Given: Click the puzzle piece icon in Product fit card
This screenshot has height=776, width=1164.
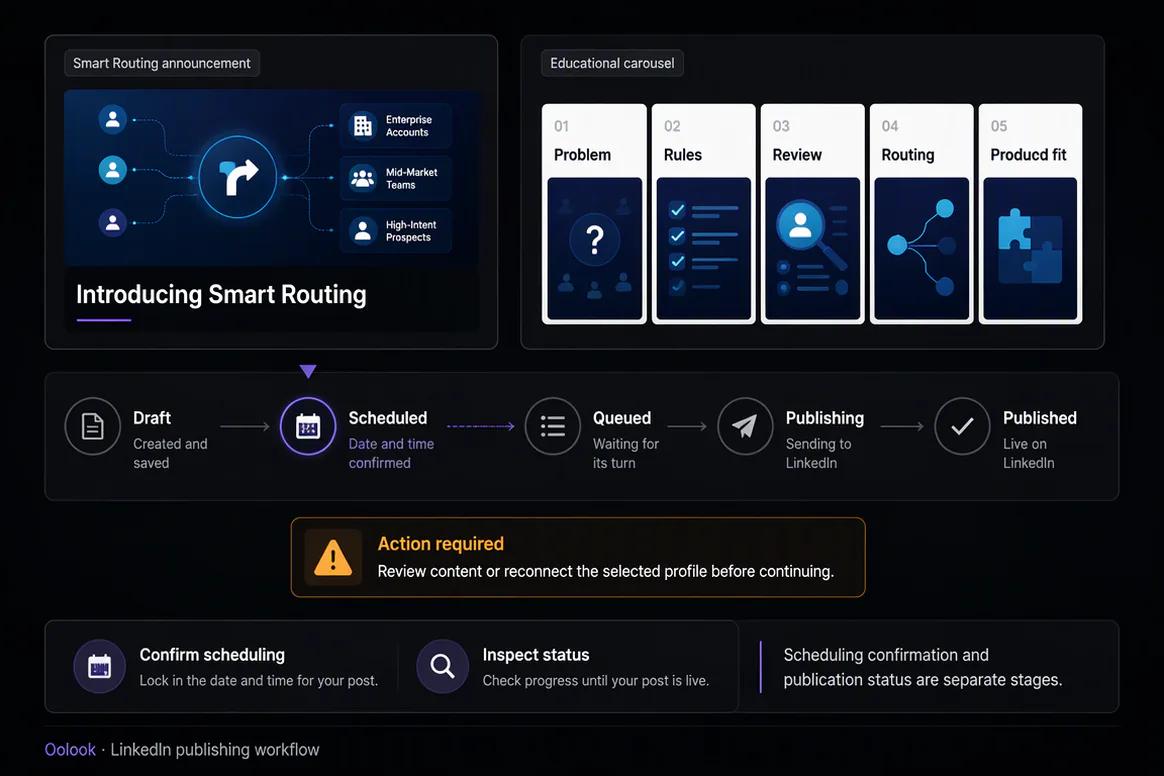Looking at the screenshot, I should pos(1030,247).
